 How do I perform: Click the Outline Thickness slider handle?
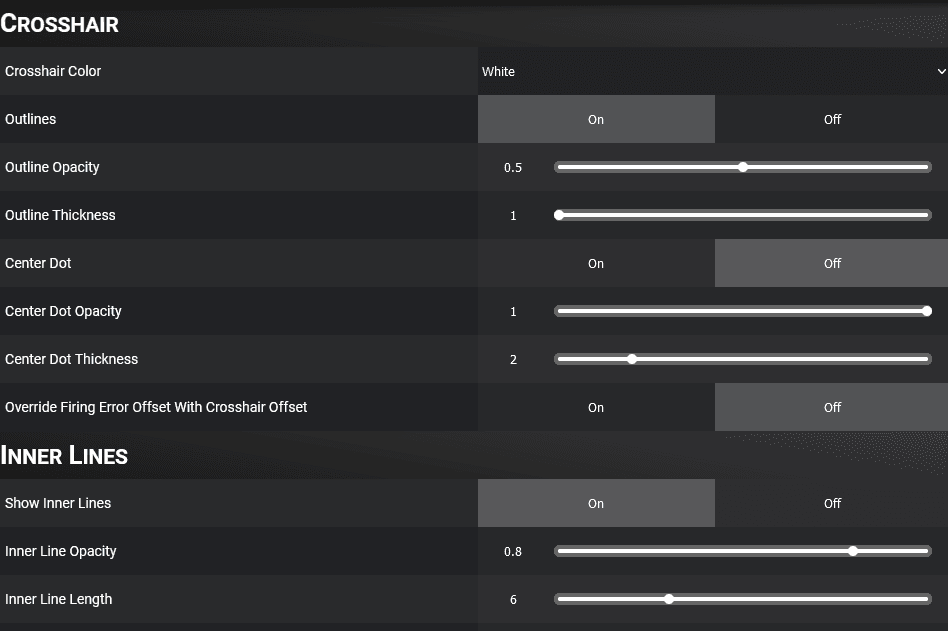click(559, 214)
